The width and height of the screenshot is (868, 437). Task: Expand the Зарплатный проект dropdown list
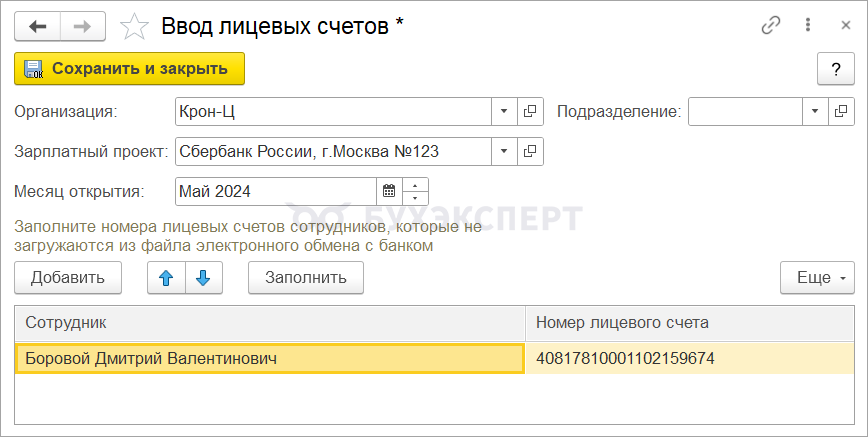(x=504, y=152)
